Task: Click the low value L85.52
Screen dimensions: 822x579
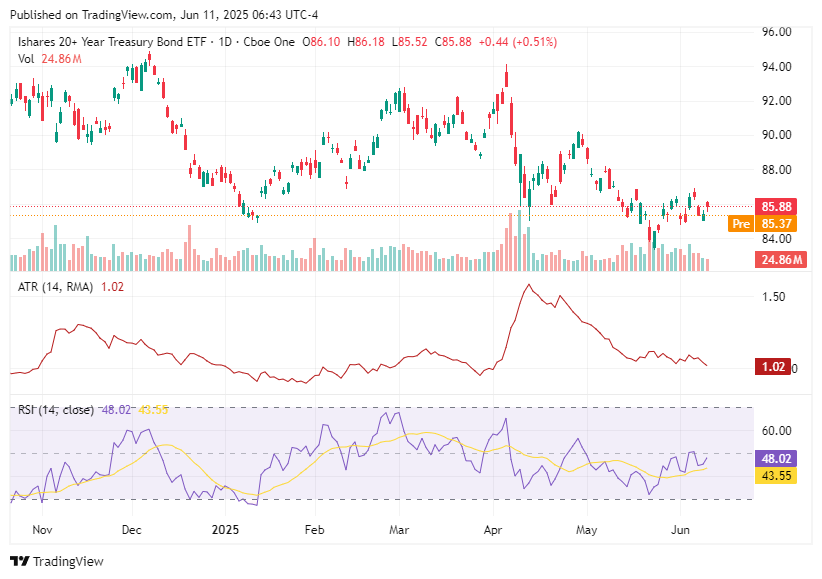Action: coord(409,42)
